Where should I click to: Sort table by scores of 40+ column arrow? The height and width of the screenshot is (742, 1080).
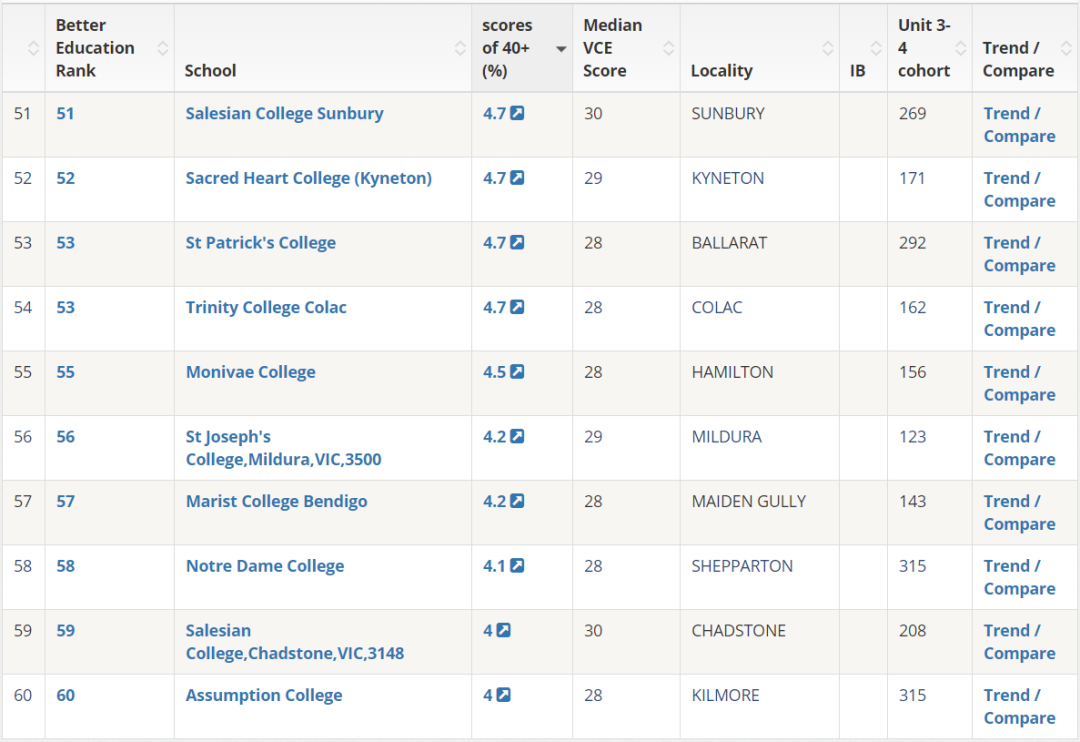click(x=561, y=49)
